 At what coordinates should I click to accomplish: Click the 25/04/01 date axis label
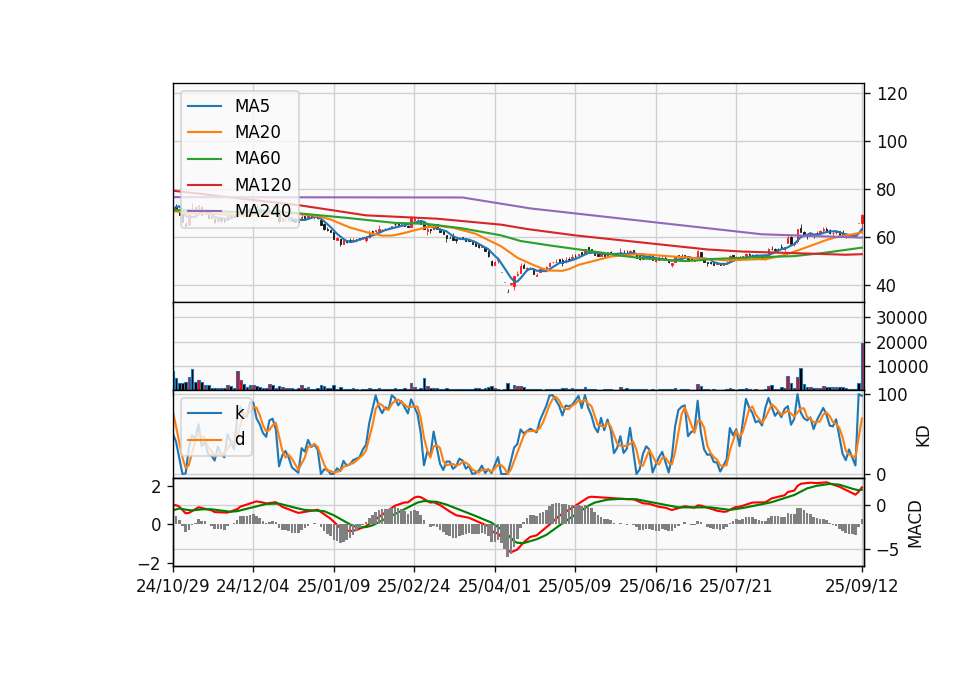[x=494, y=587]
